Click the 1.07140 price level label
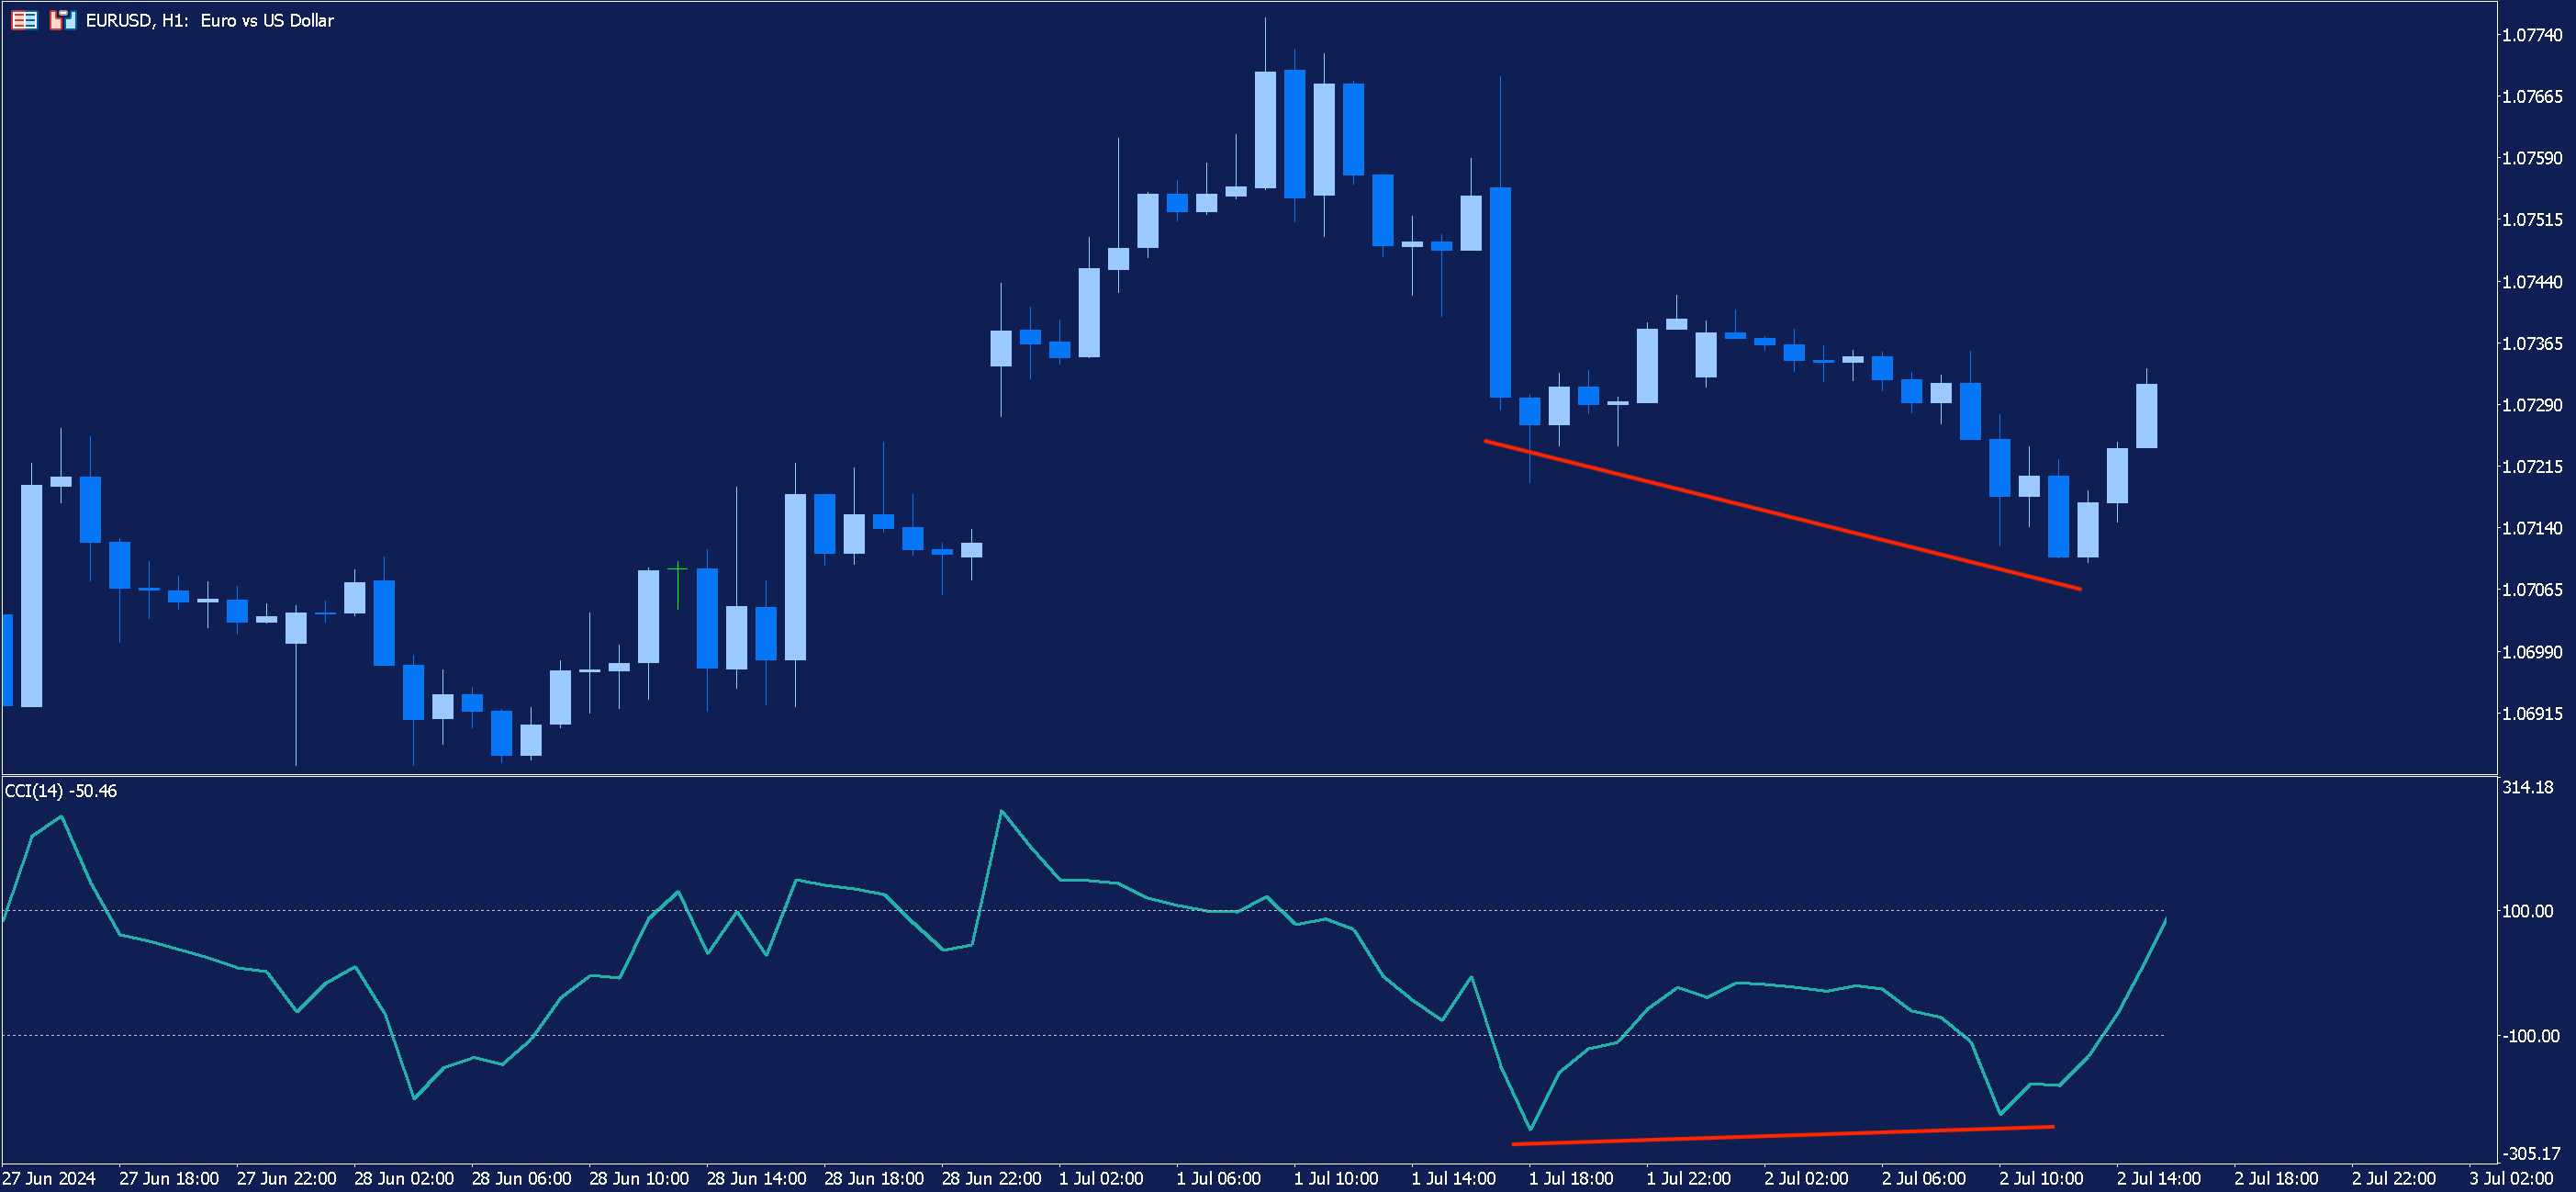This screenshot has width=2576, height=1192. [2532, 528]
